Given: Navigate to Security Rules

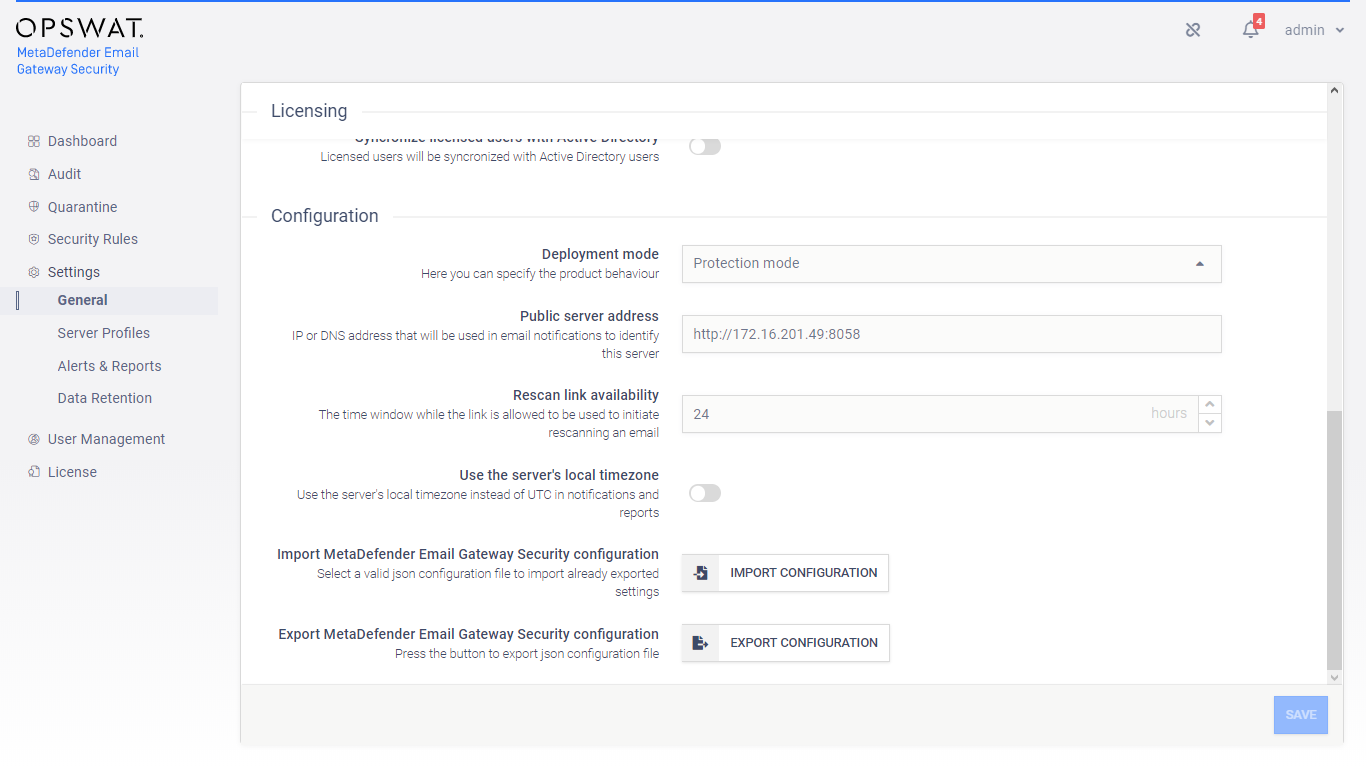Looking at the screenshot, I should pyautogui.click(x=93, y=239).
